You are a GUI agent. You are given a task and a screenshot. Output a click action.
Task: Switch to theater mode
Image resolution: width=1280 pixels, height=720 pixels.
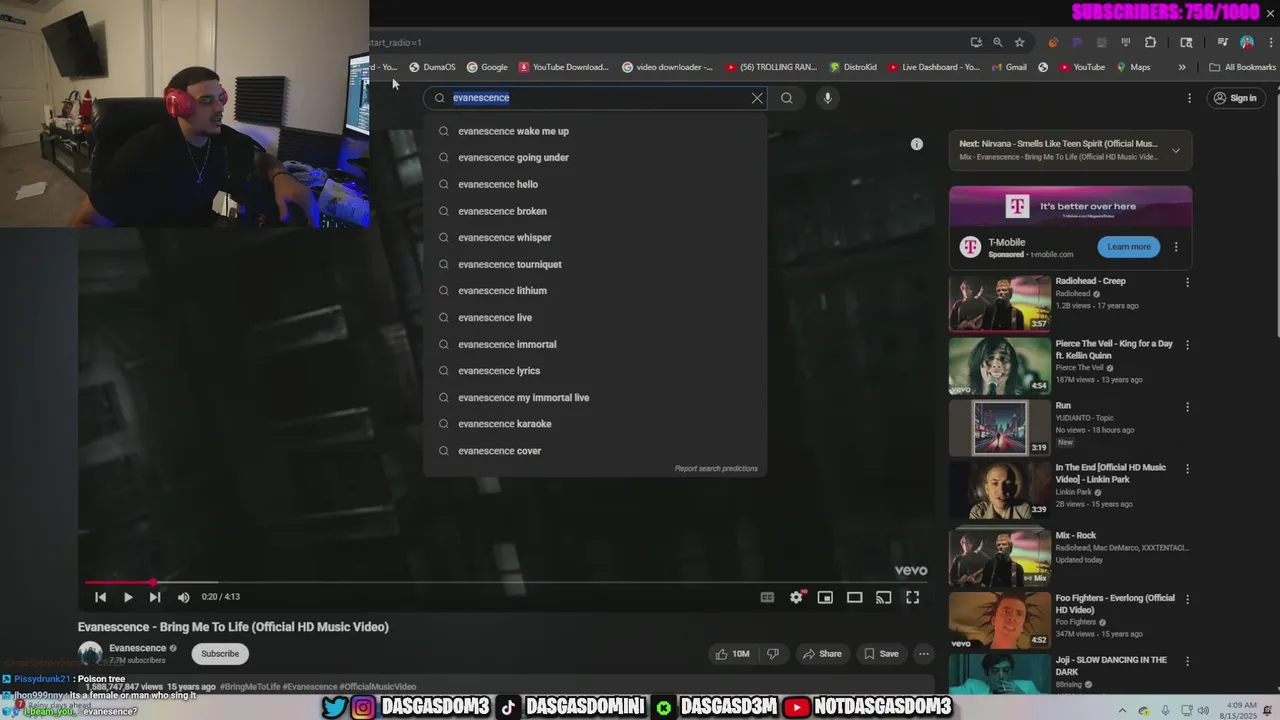click(854, 597)
